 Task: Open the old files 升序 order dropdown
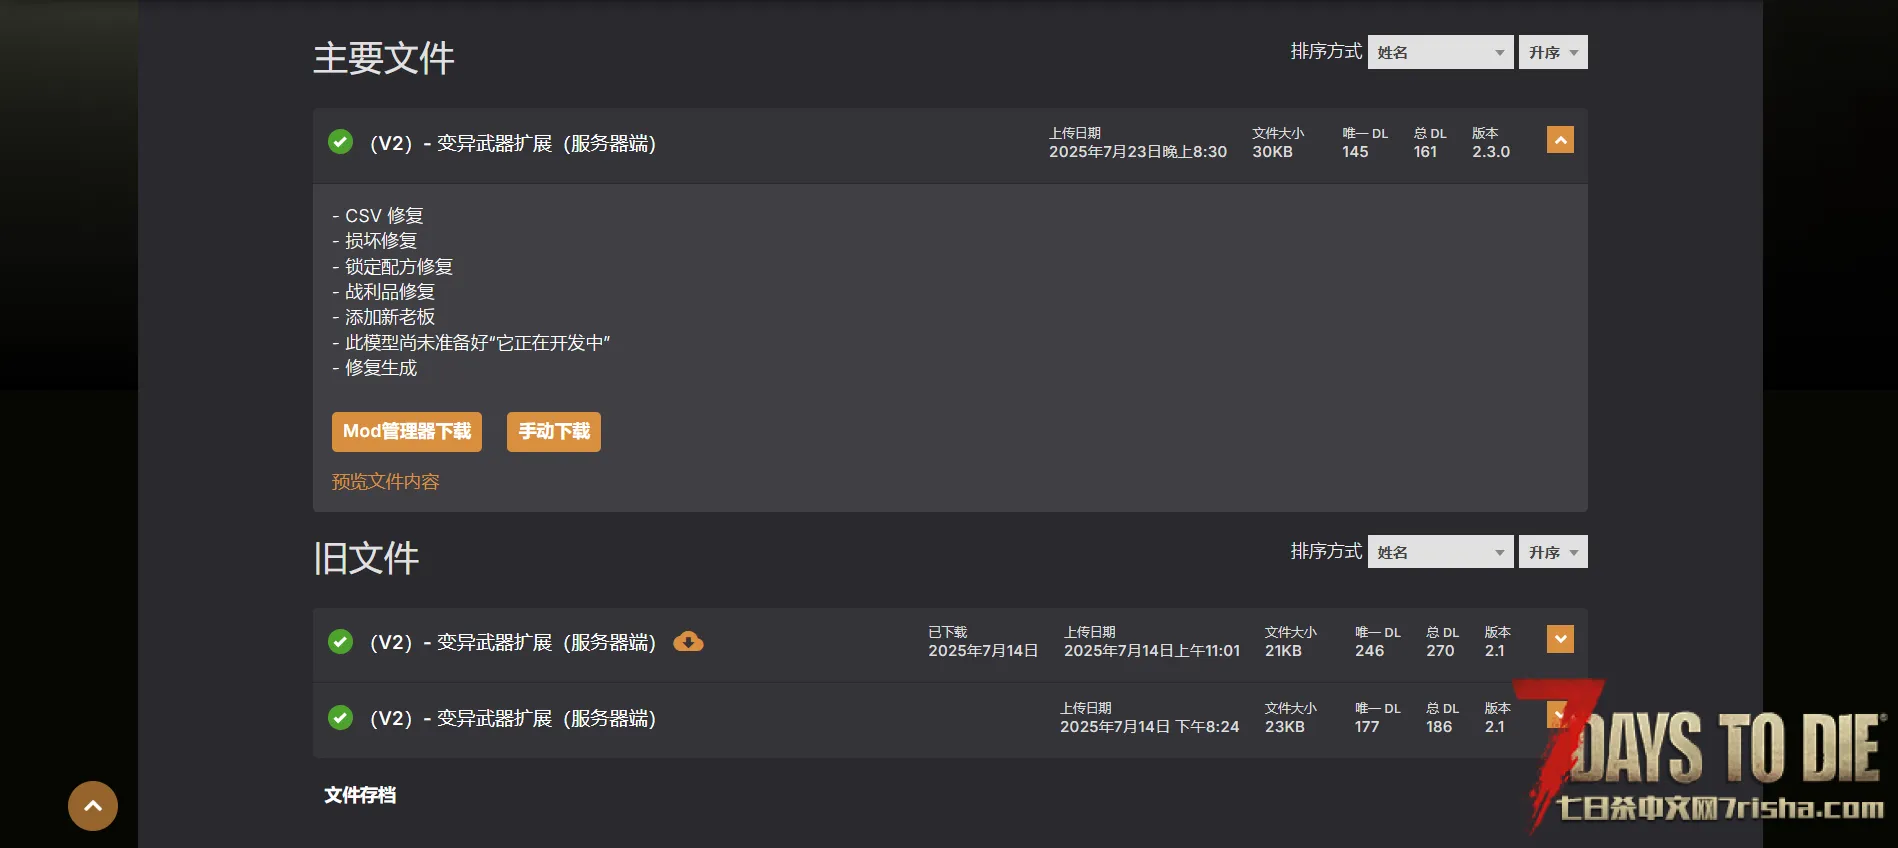[x=1552, y=552]
